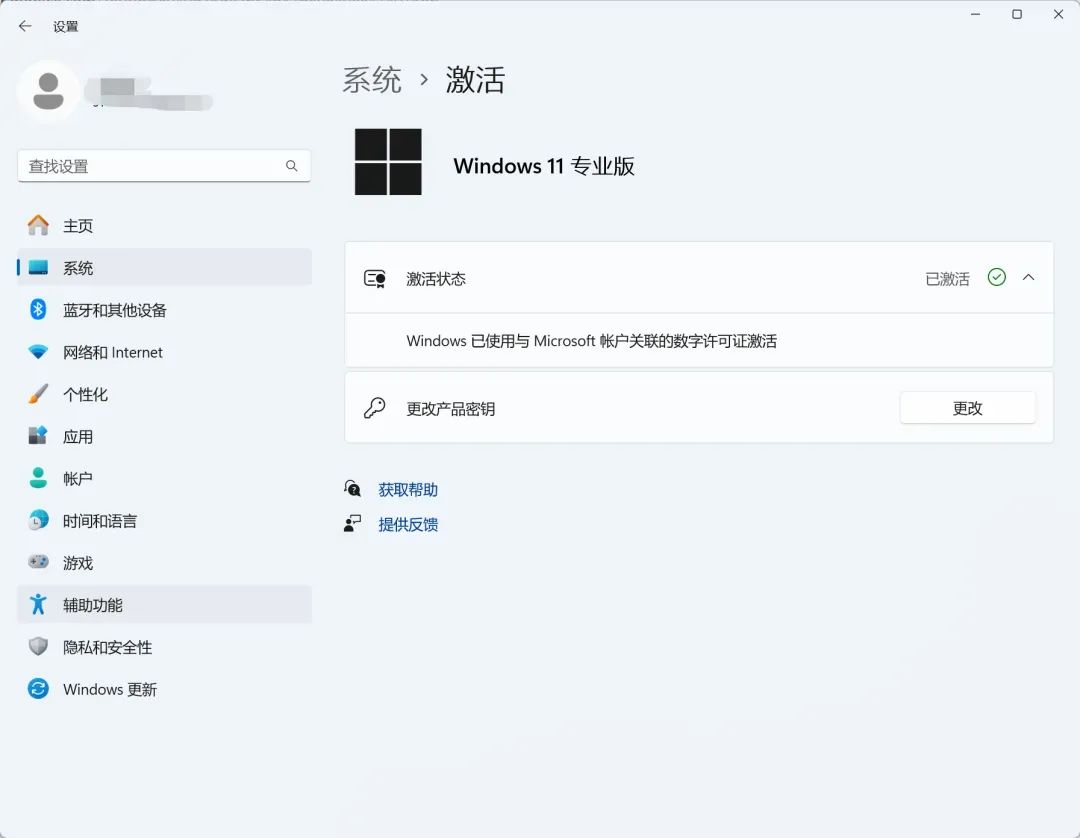Click the 更改产品密钥 label
Screen dimensions: 1080x838
(450, 409)
